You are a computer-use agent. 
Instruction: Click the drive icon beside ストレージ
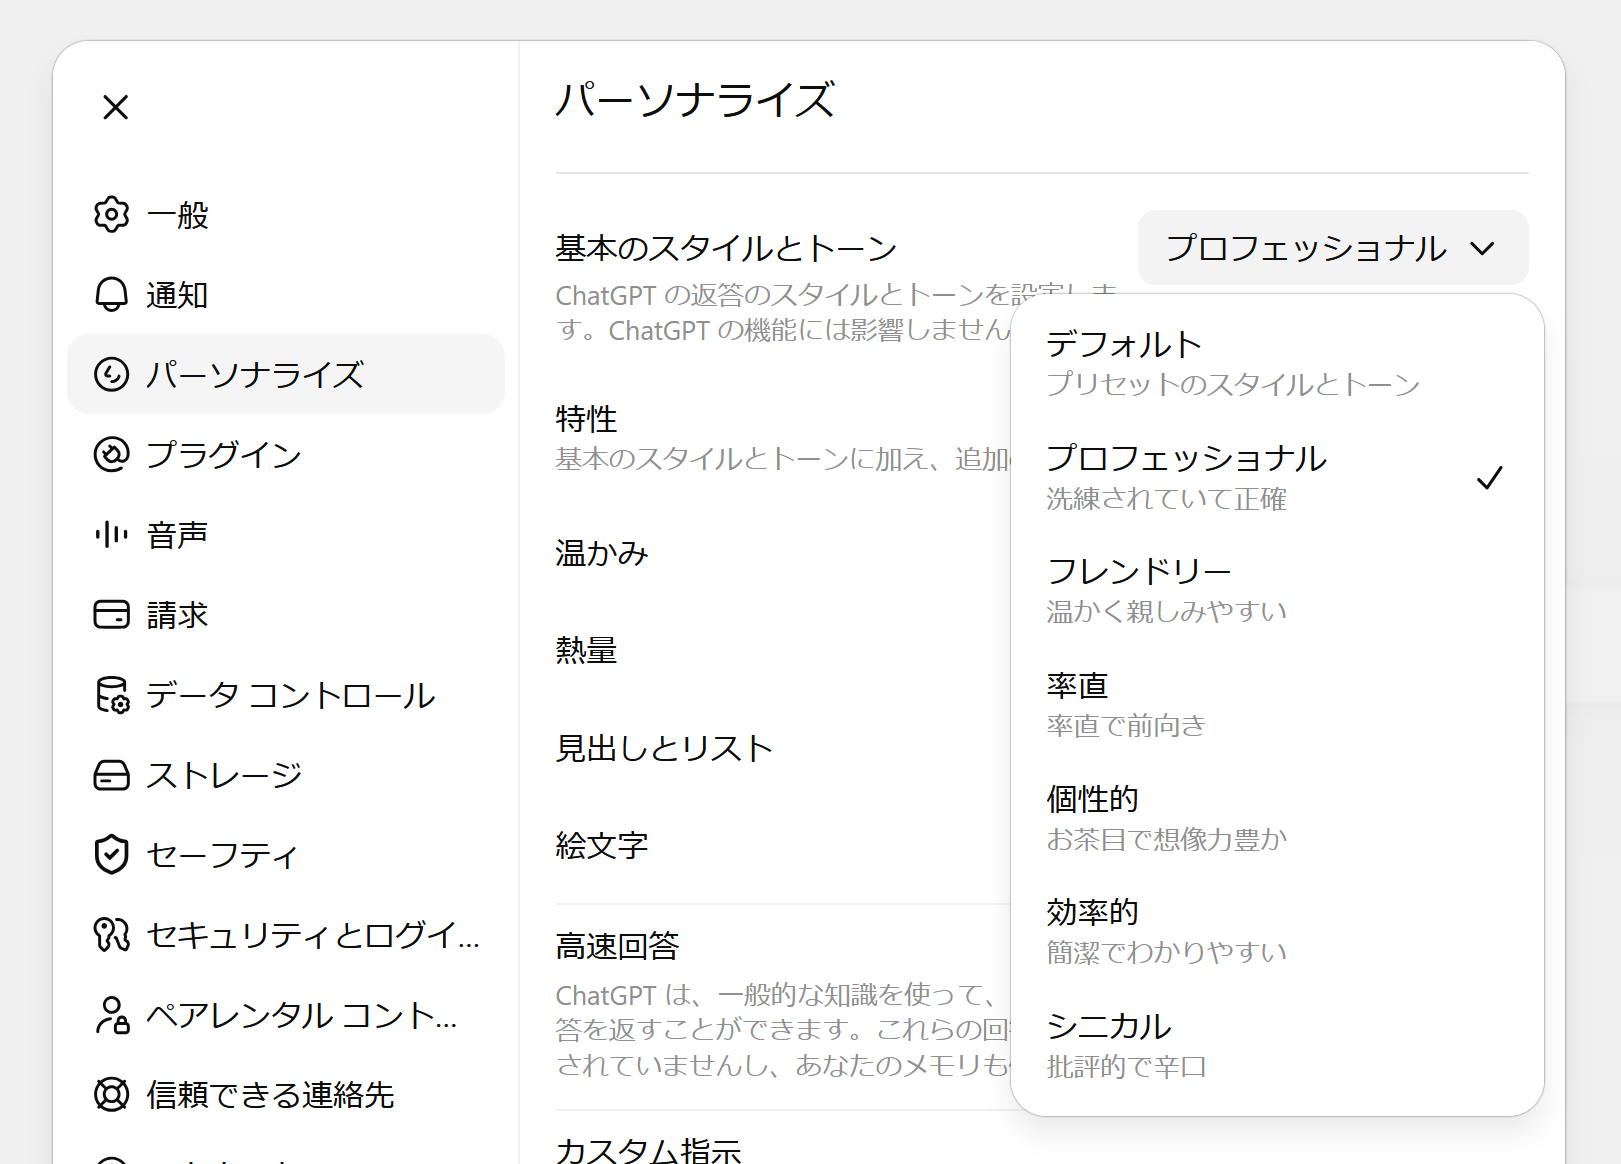[112, 775]
